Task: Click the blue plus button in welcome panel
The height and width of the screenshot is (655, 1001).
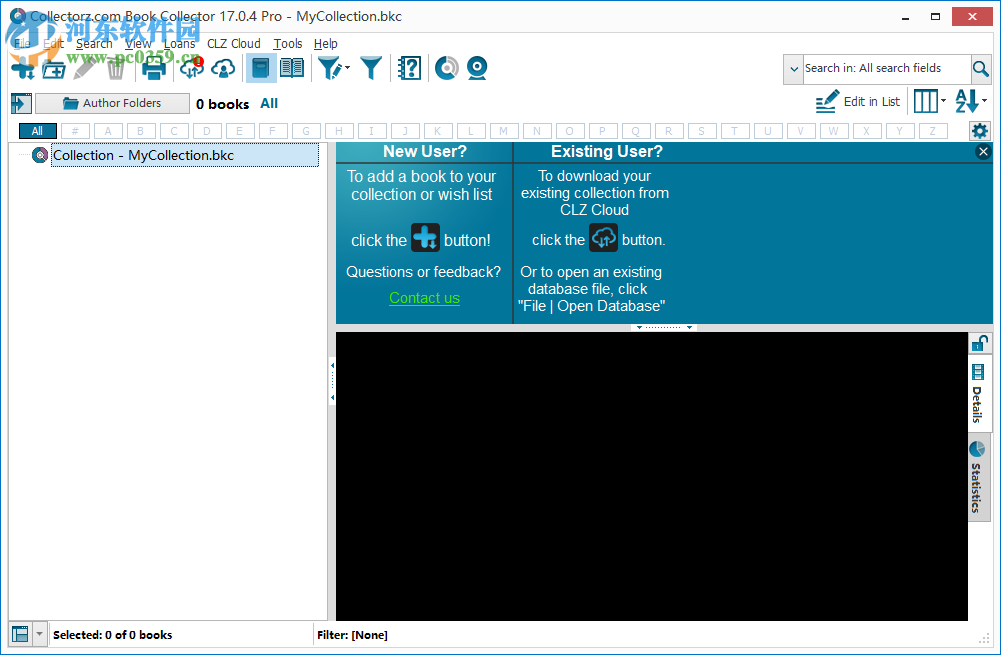Action: click(x=425, y=237)
